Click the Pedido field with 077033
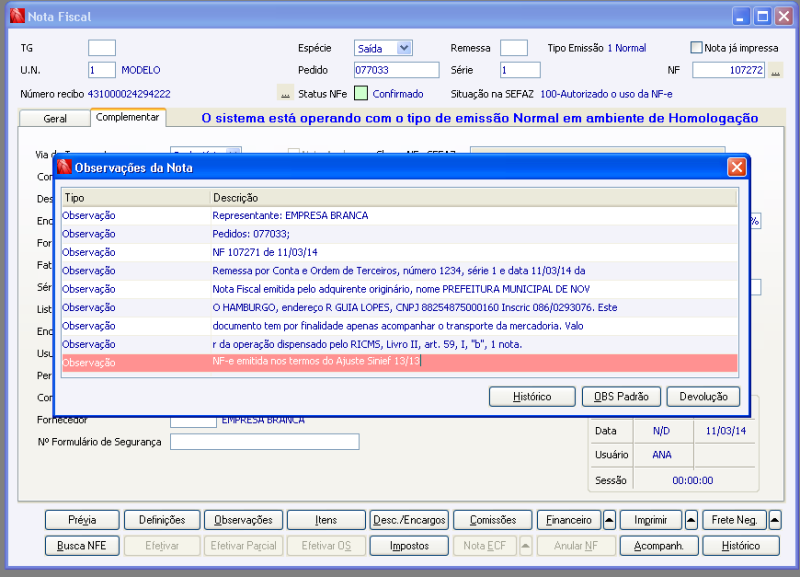The image size is (800, 577). 396,70
